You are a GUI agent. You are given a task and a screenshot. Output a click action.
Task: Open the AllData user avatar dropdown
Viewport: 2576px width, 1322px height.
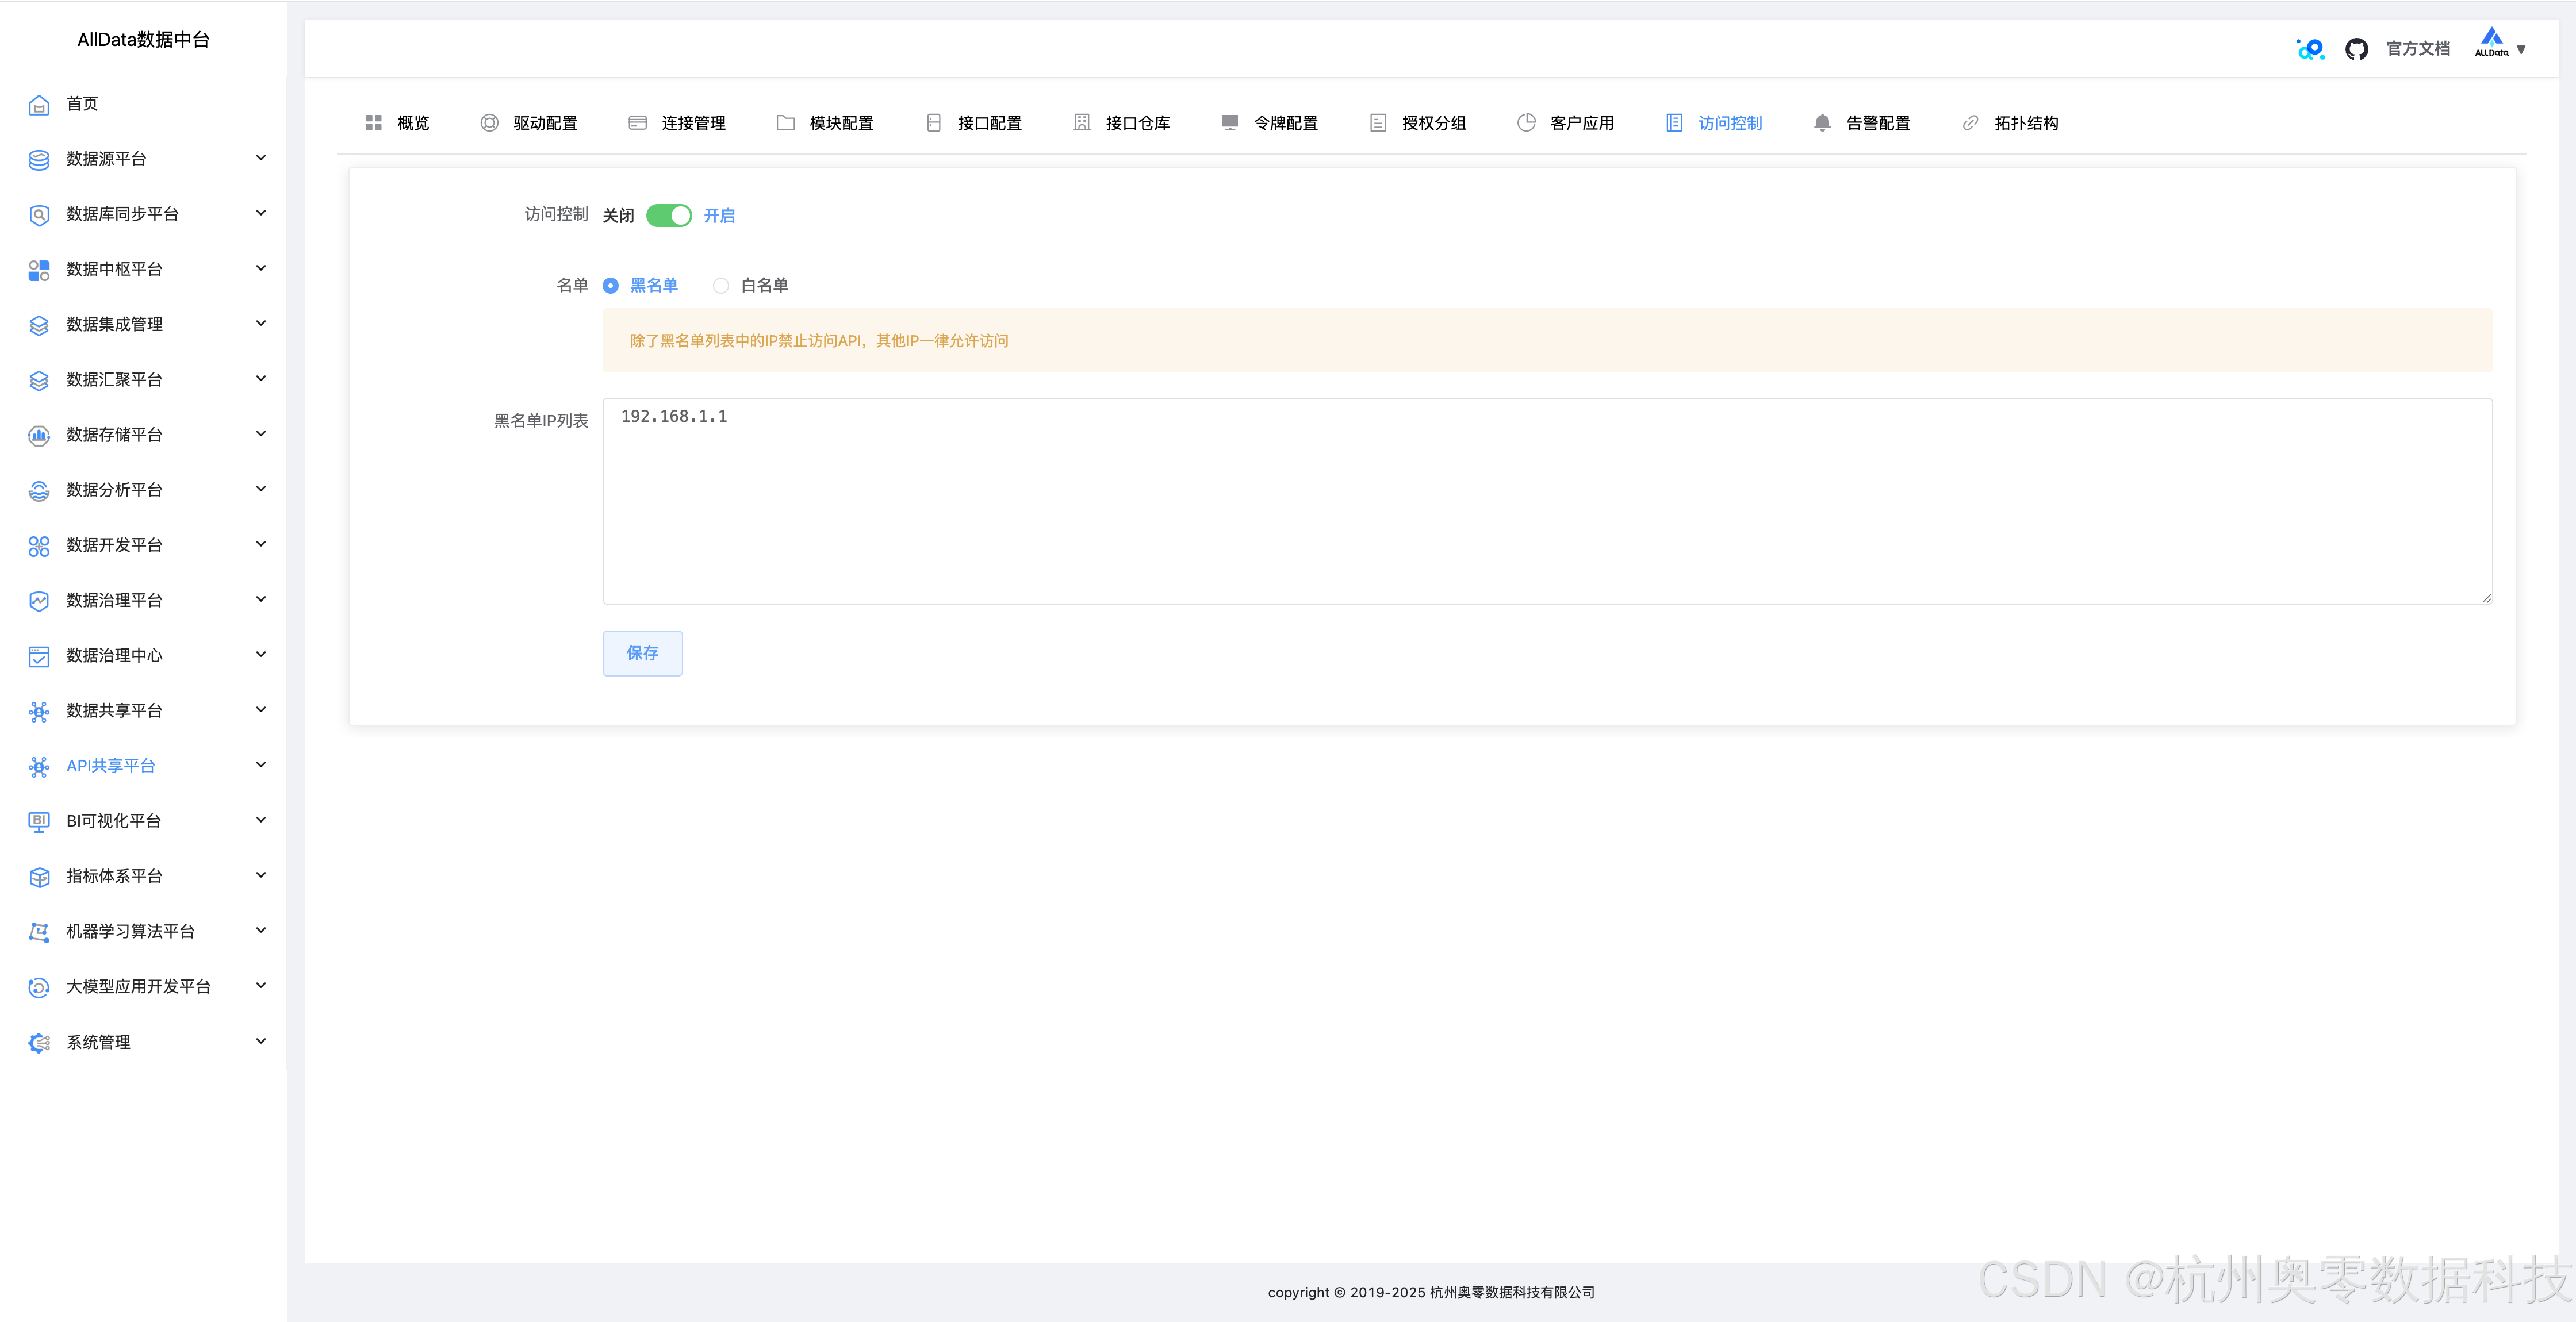coord(2499,46)
